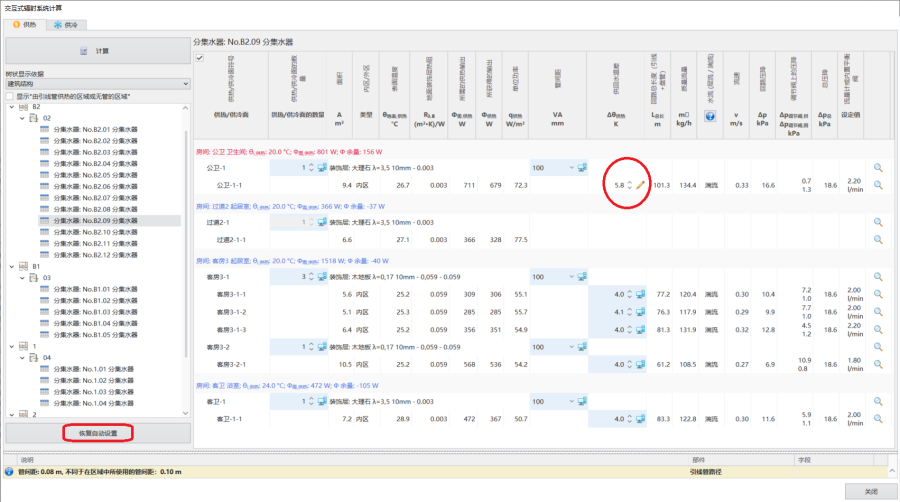Viewport: 900px width, 502px height.
Task: Click the 计算 calculate button
Action: pyautogui.click(x=98, y=51)
